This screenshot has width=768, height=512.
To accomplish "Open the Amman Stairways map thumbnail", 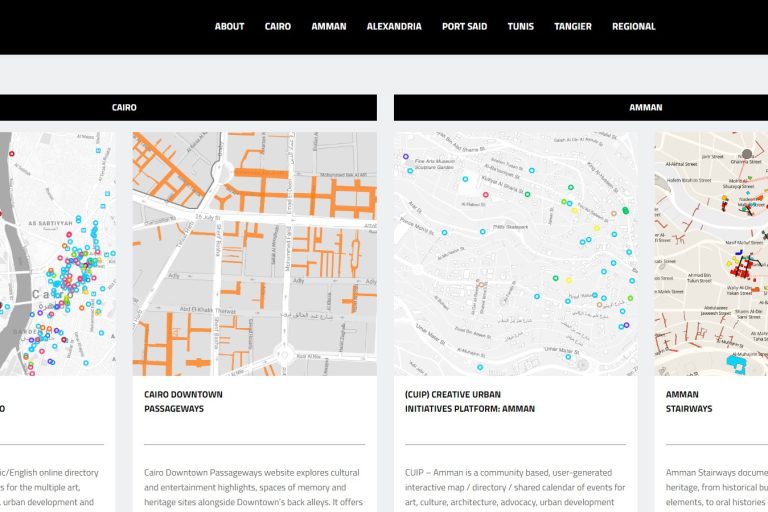I will click(711, 254).
